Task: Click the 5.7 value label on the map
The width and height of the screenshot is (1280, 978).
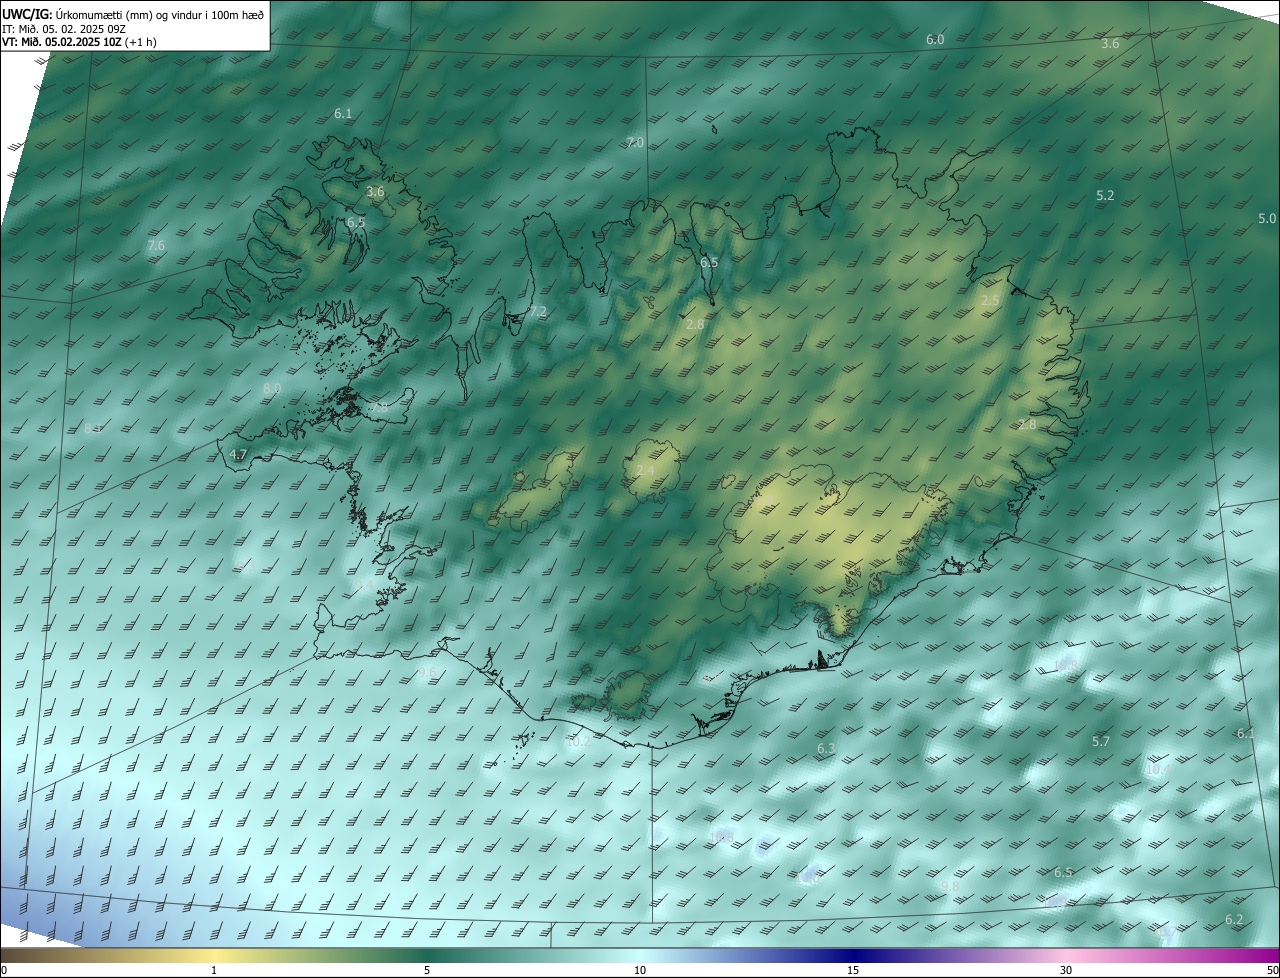Action: pos(1101,741)
